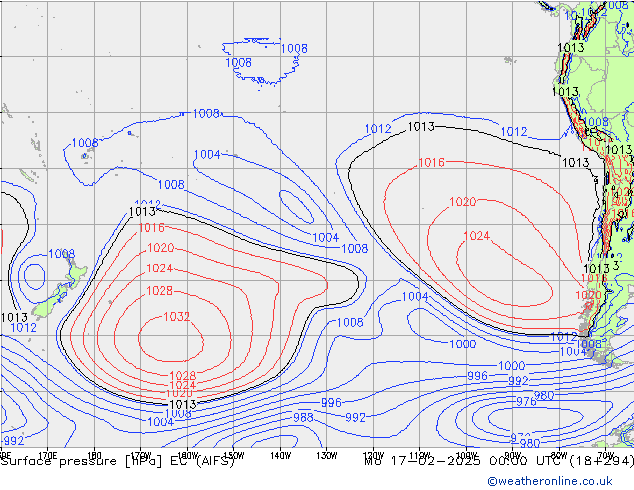Click the 1016 label atop the eastern high

click(x=431, y=163)
